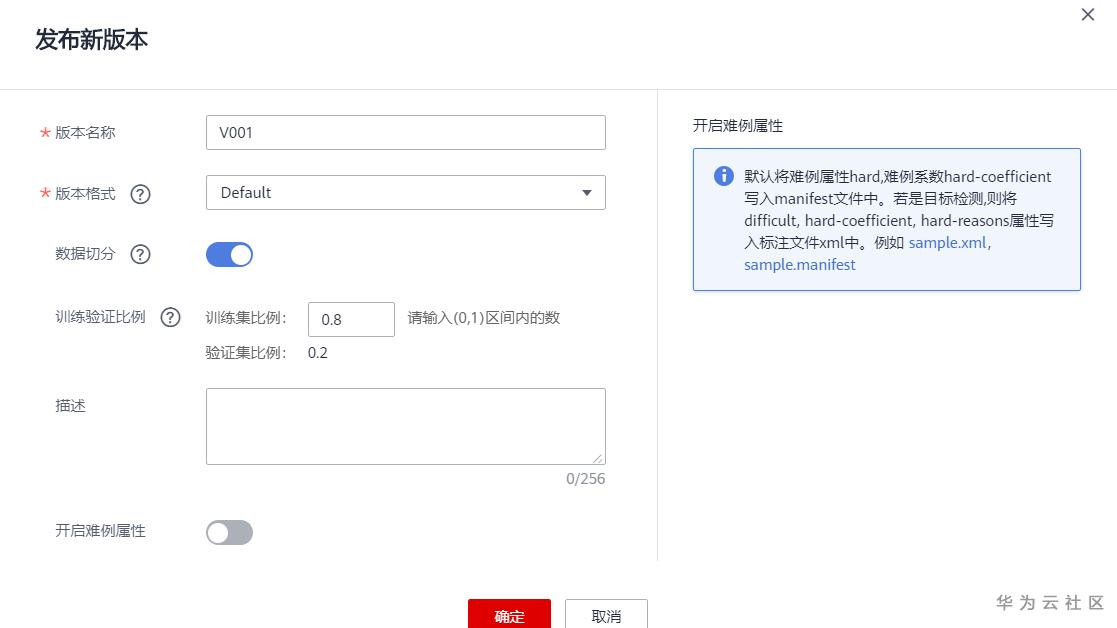Screen dimensions: 1117x628
Task: Enable the 开启难例属性 toggle switch
Action: coord(229,532)
